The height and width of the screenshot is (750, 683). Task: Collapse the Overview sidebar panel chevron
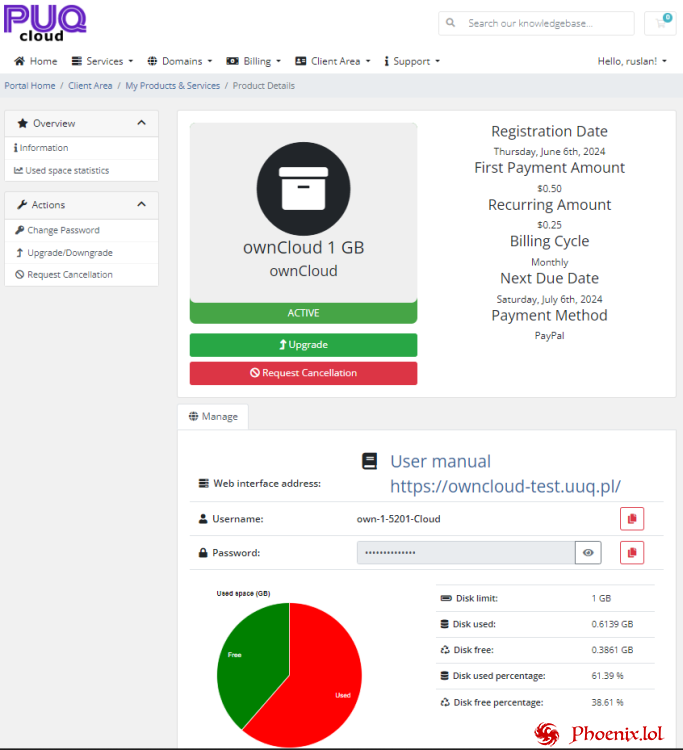(x=142, y=123)
